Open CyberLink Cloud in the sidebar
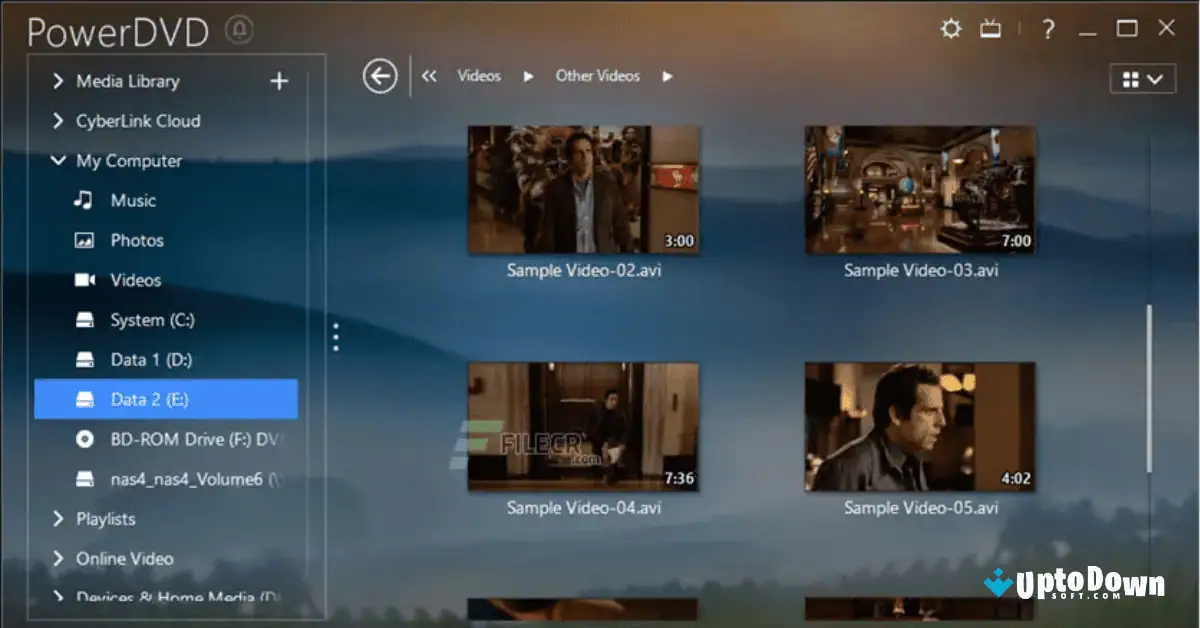This screenshot has width=1200, height=628. [x=138, y=120]
